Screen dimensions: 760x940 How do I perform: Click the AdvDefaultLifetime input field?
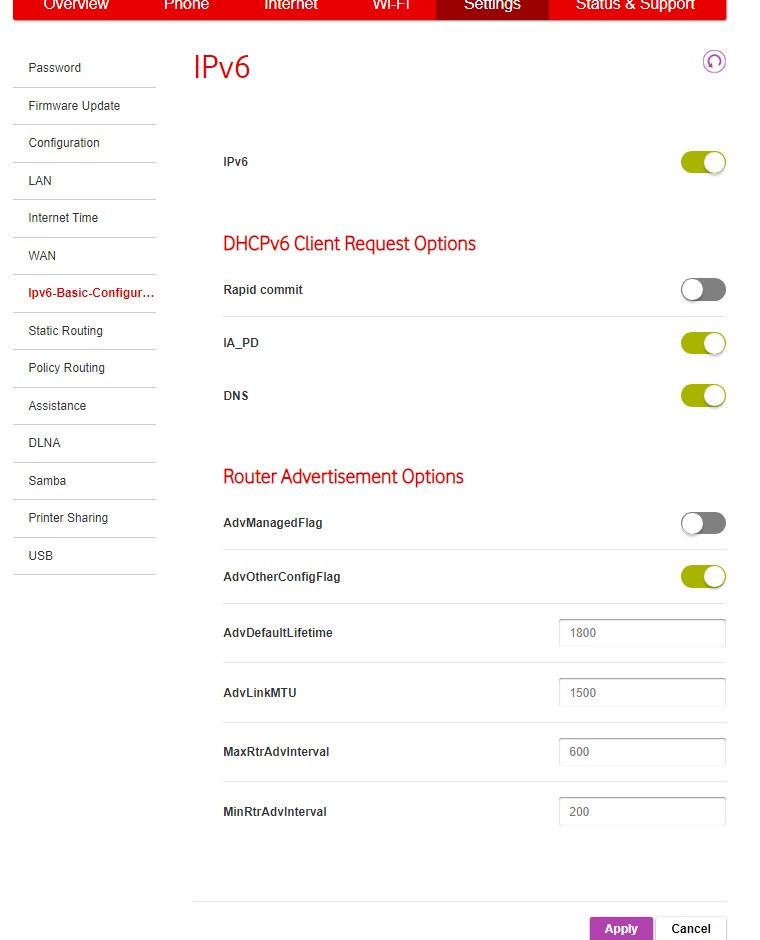pos(641,632)
